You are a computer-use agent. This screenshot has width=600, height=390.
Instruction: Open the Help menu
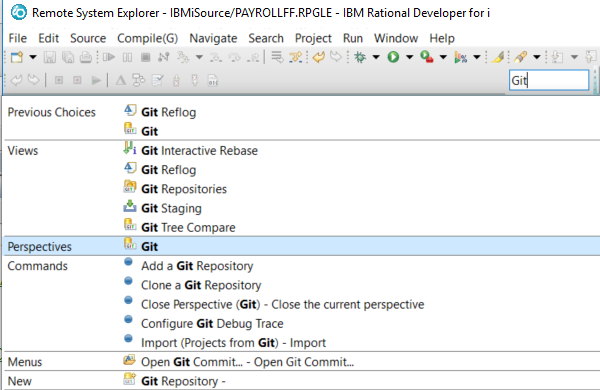(442, 39)
